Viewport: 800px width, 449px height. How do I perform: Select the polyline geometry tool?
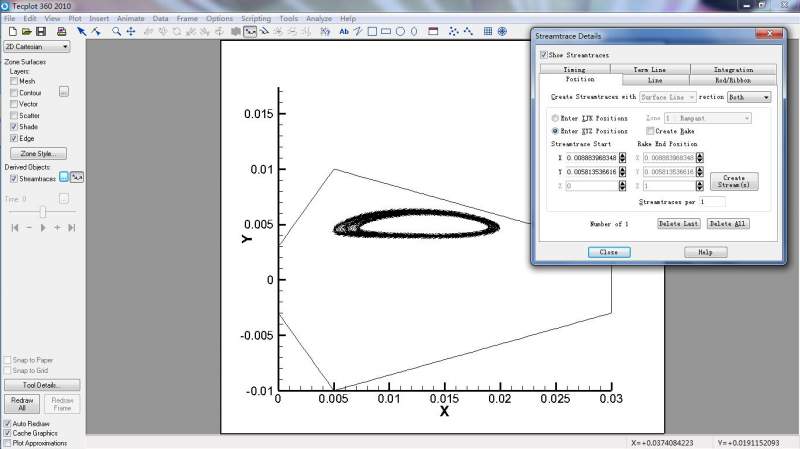coord(358,32)
